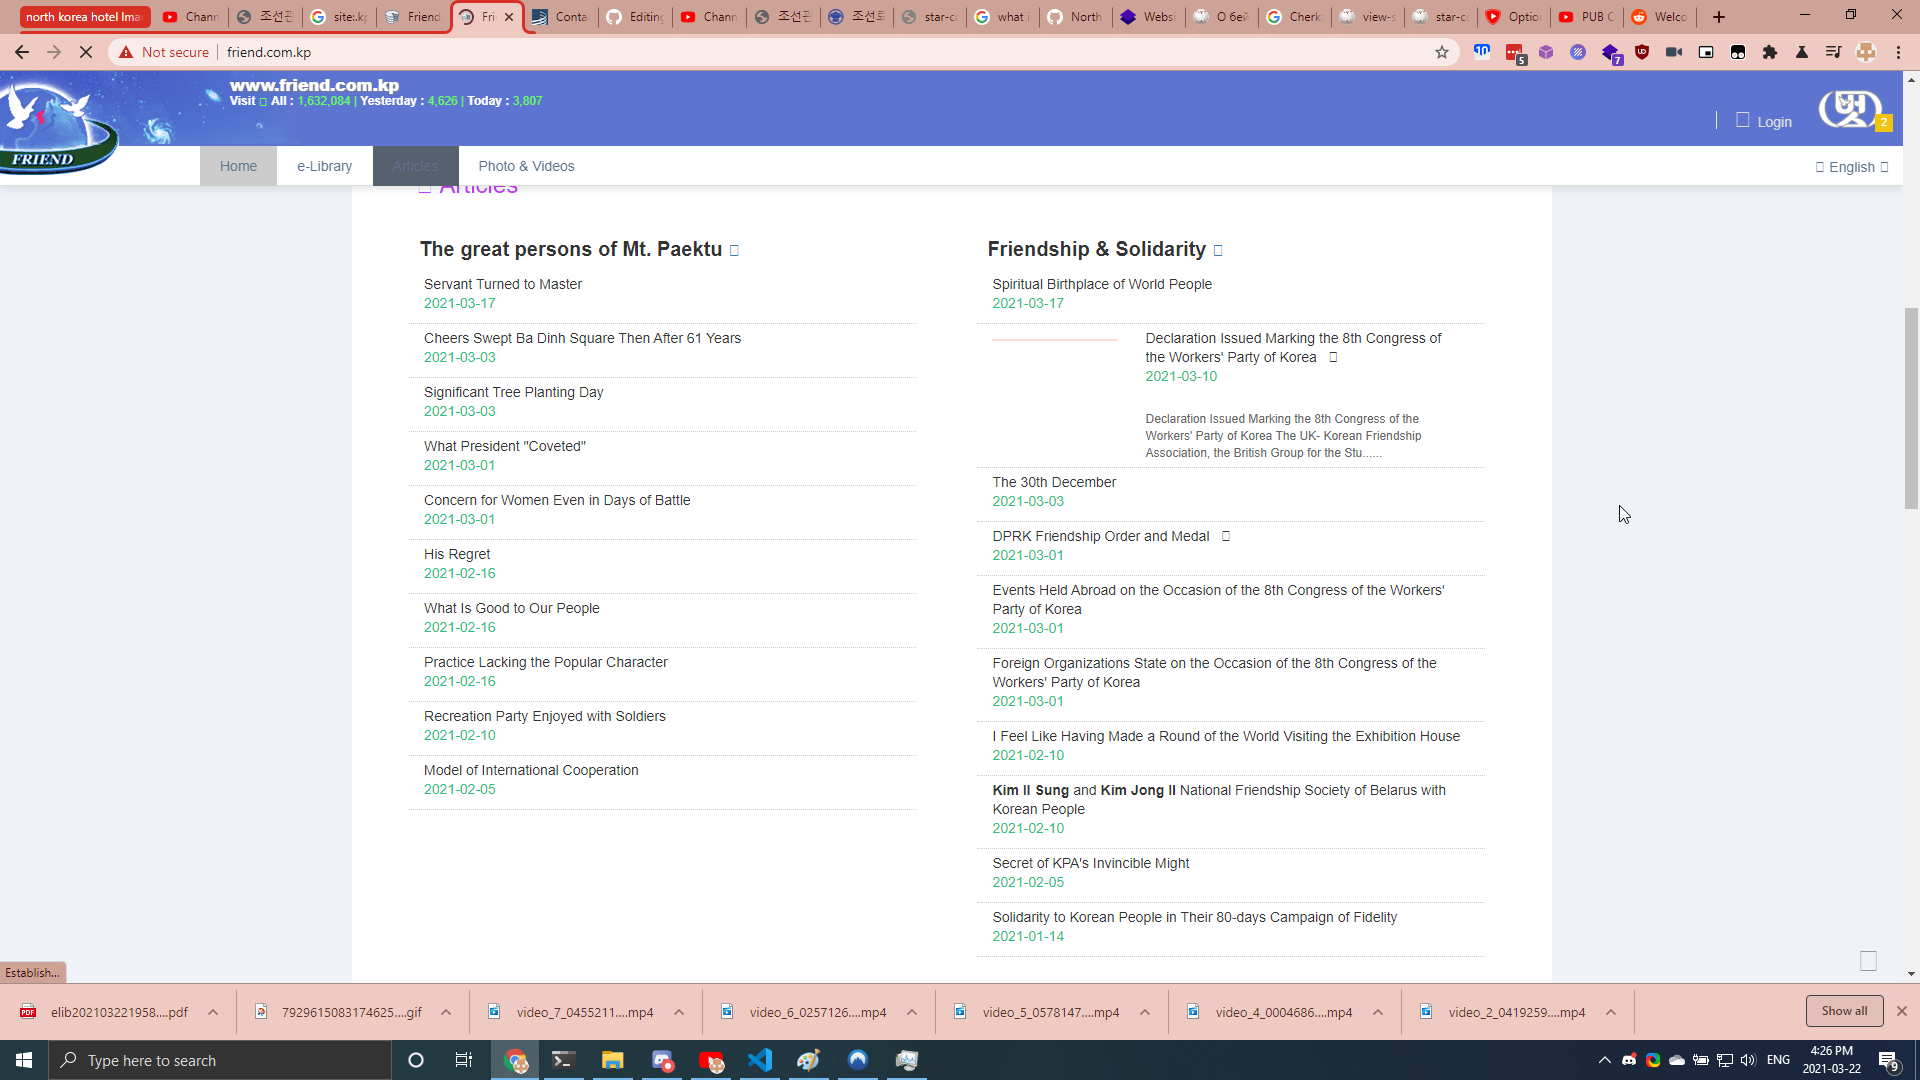The image size is (1920, 1080).
Task: Open the article Servant Turned to Master
Action: tap(502, 284)
